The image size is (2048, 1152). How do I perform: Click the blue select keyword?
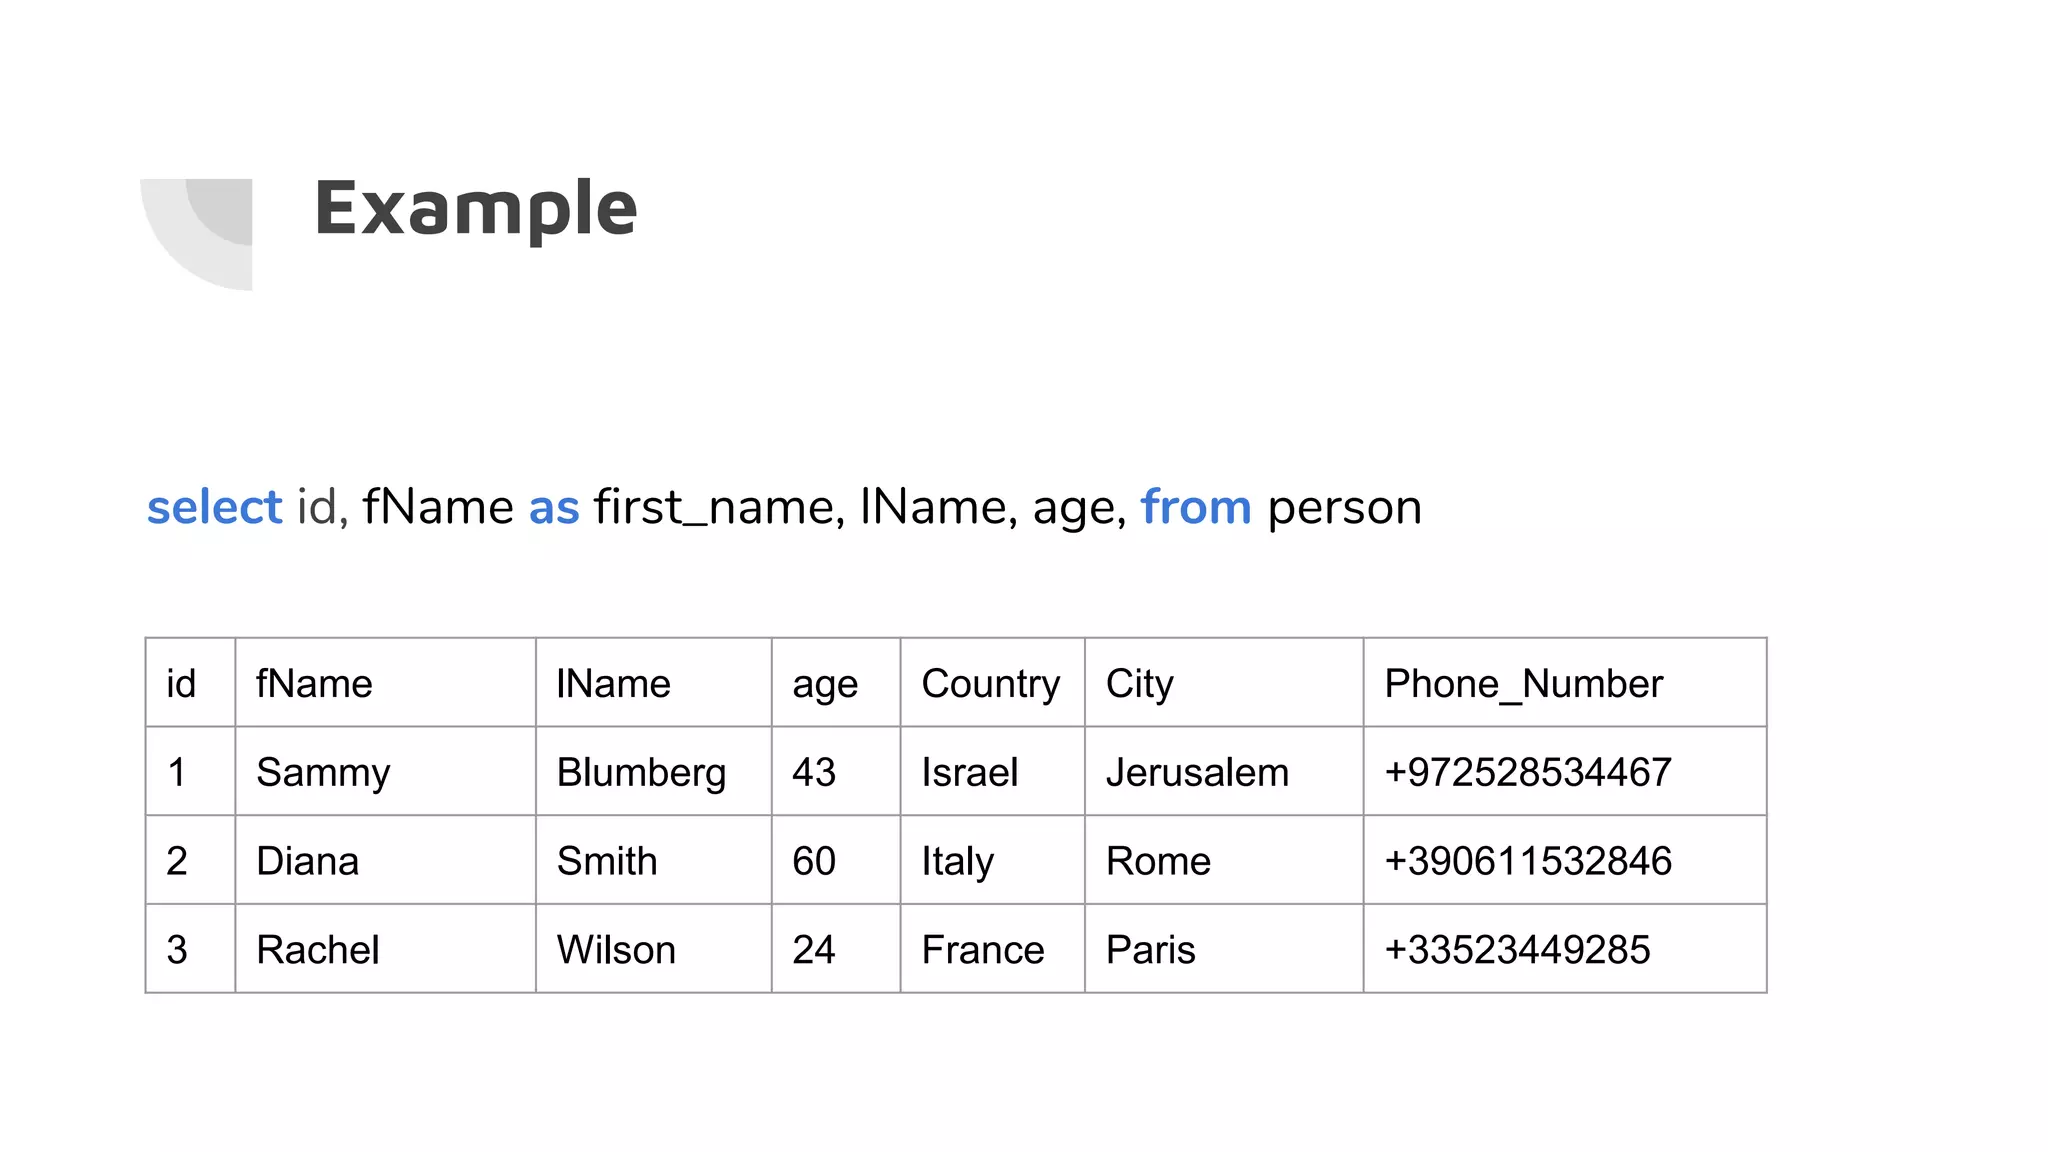tap(214, 507)
